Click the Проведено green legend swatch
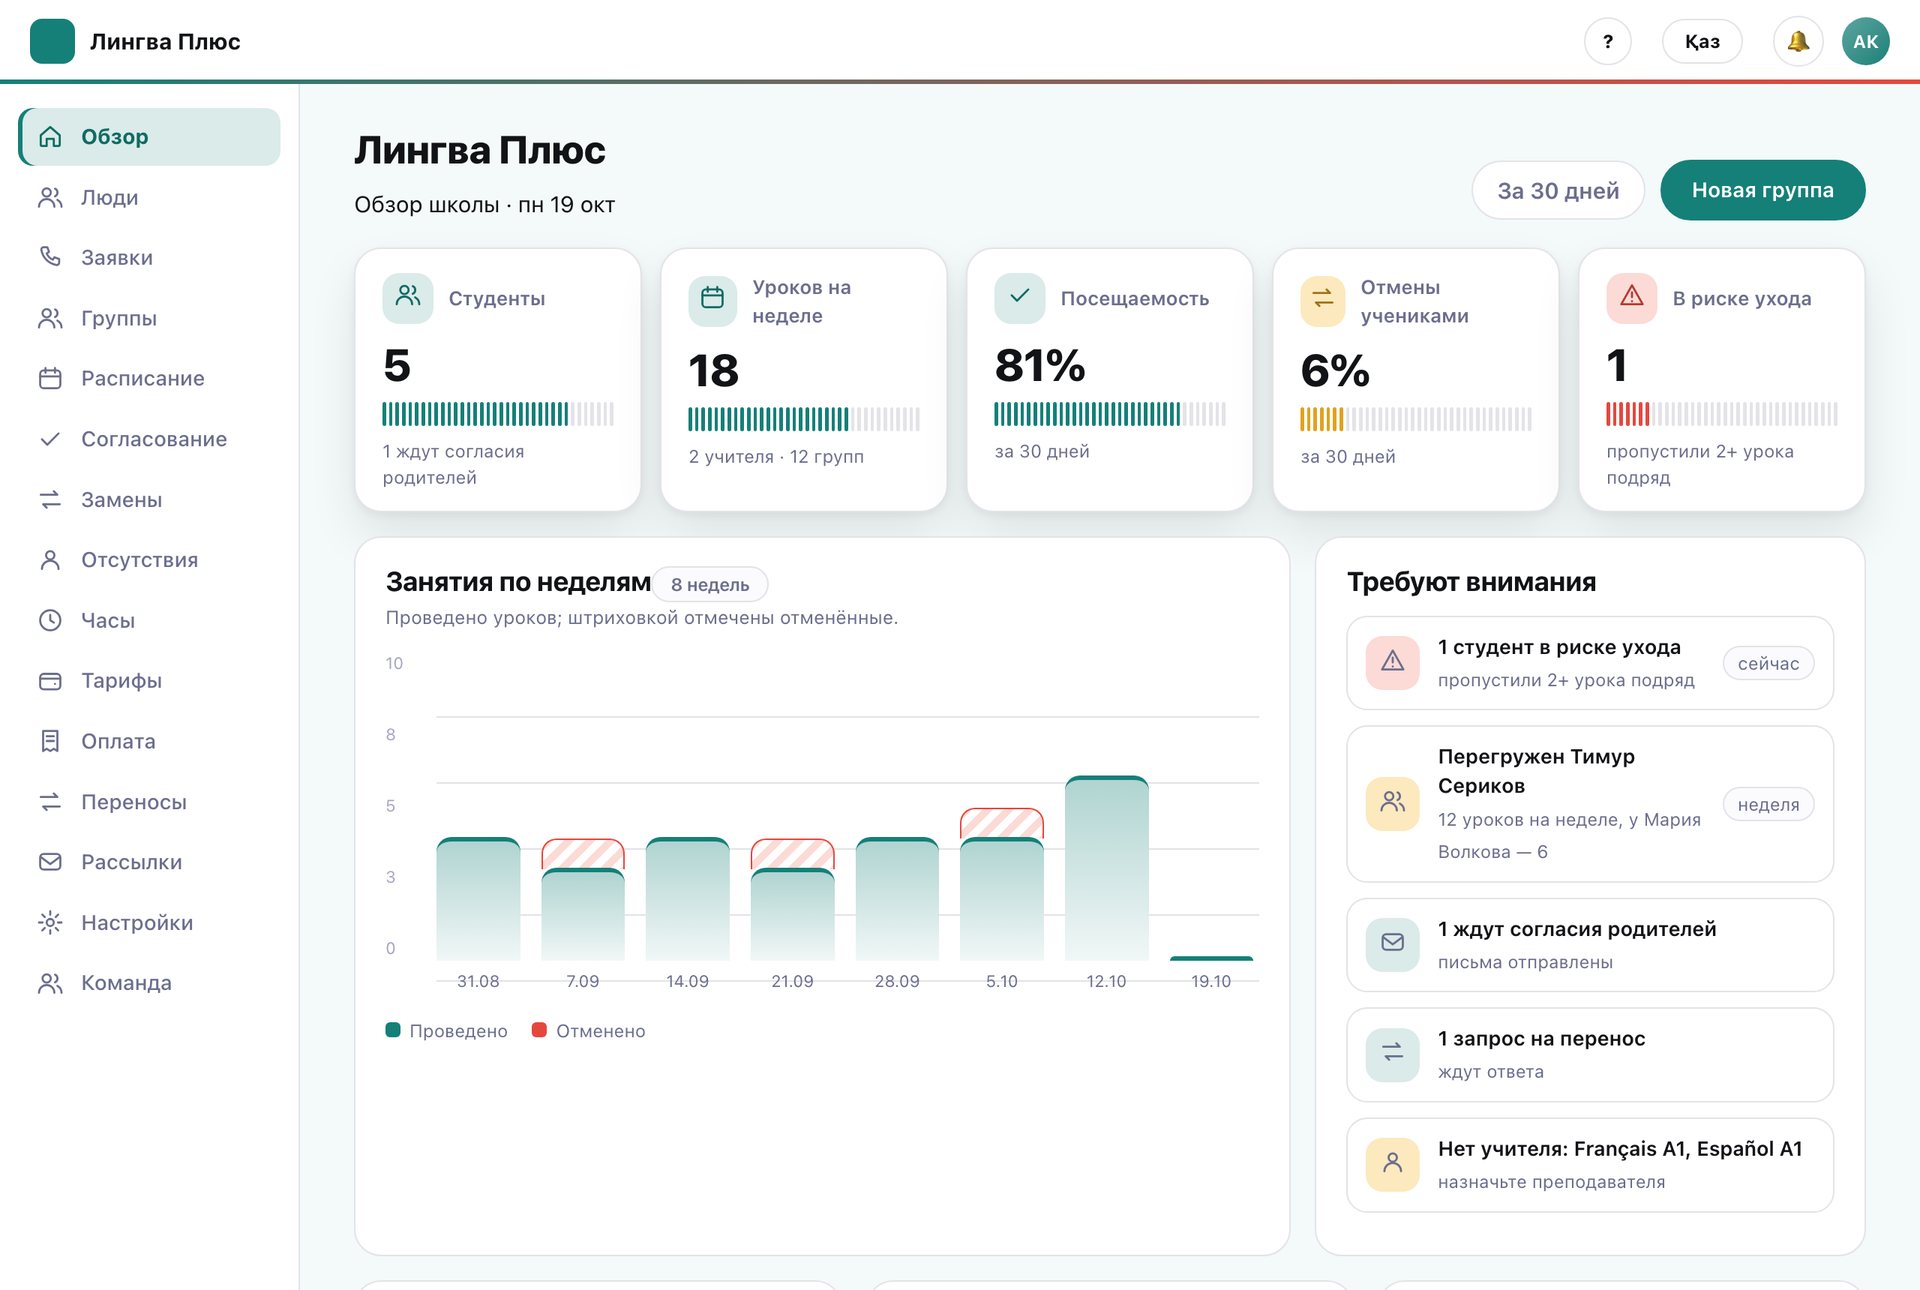1920x1290 pixels. (393, 1030)
